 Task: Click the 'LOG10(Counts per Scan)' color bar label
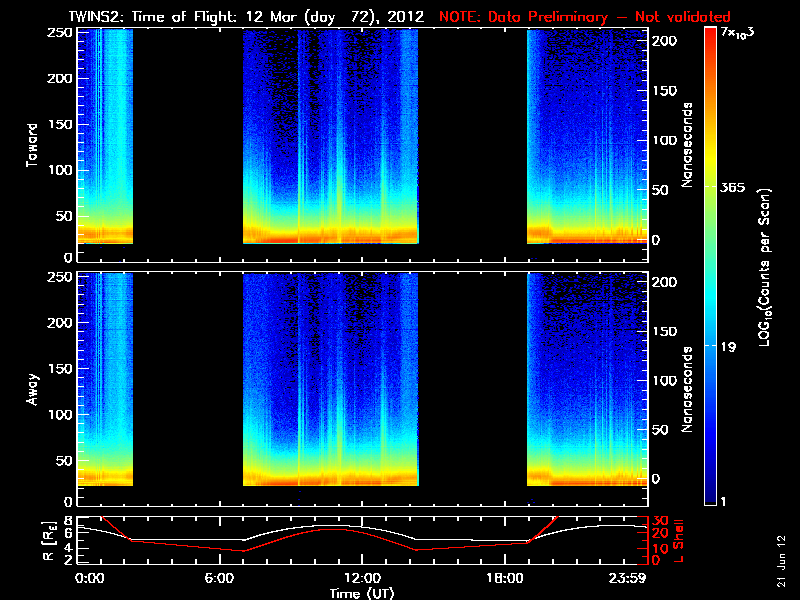763,268
